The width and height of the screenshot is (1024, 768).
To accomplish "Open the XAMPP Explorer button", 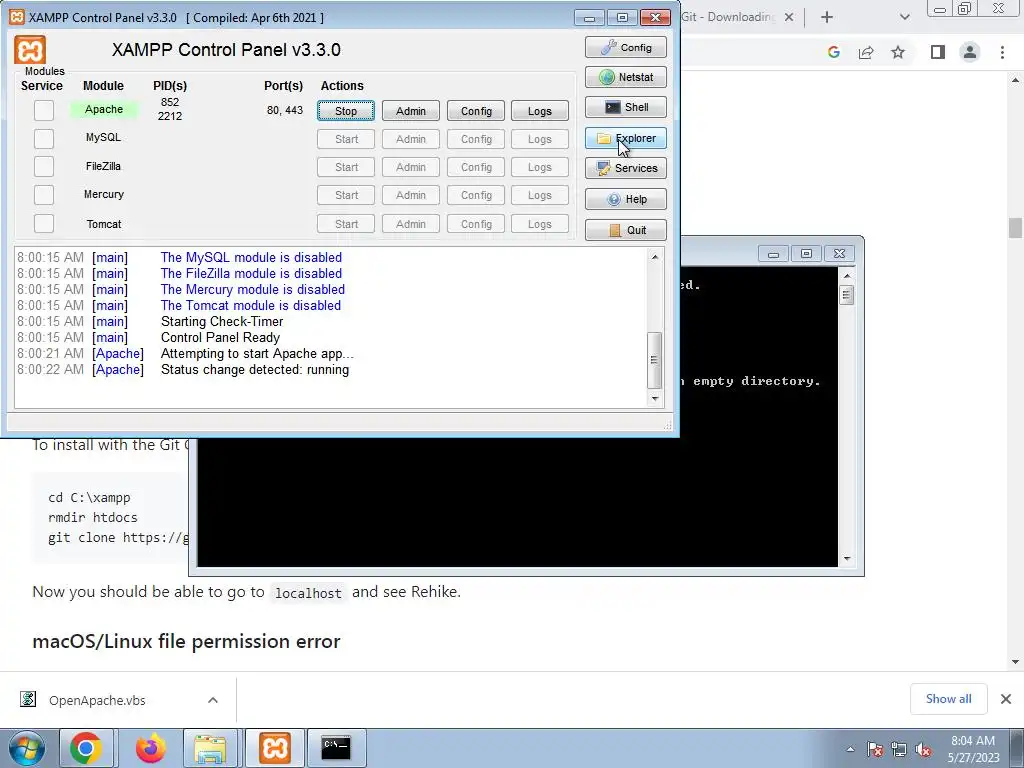I will (x=626, y=138).
